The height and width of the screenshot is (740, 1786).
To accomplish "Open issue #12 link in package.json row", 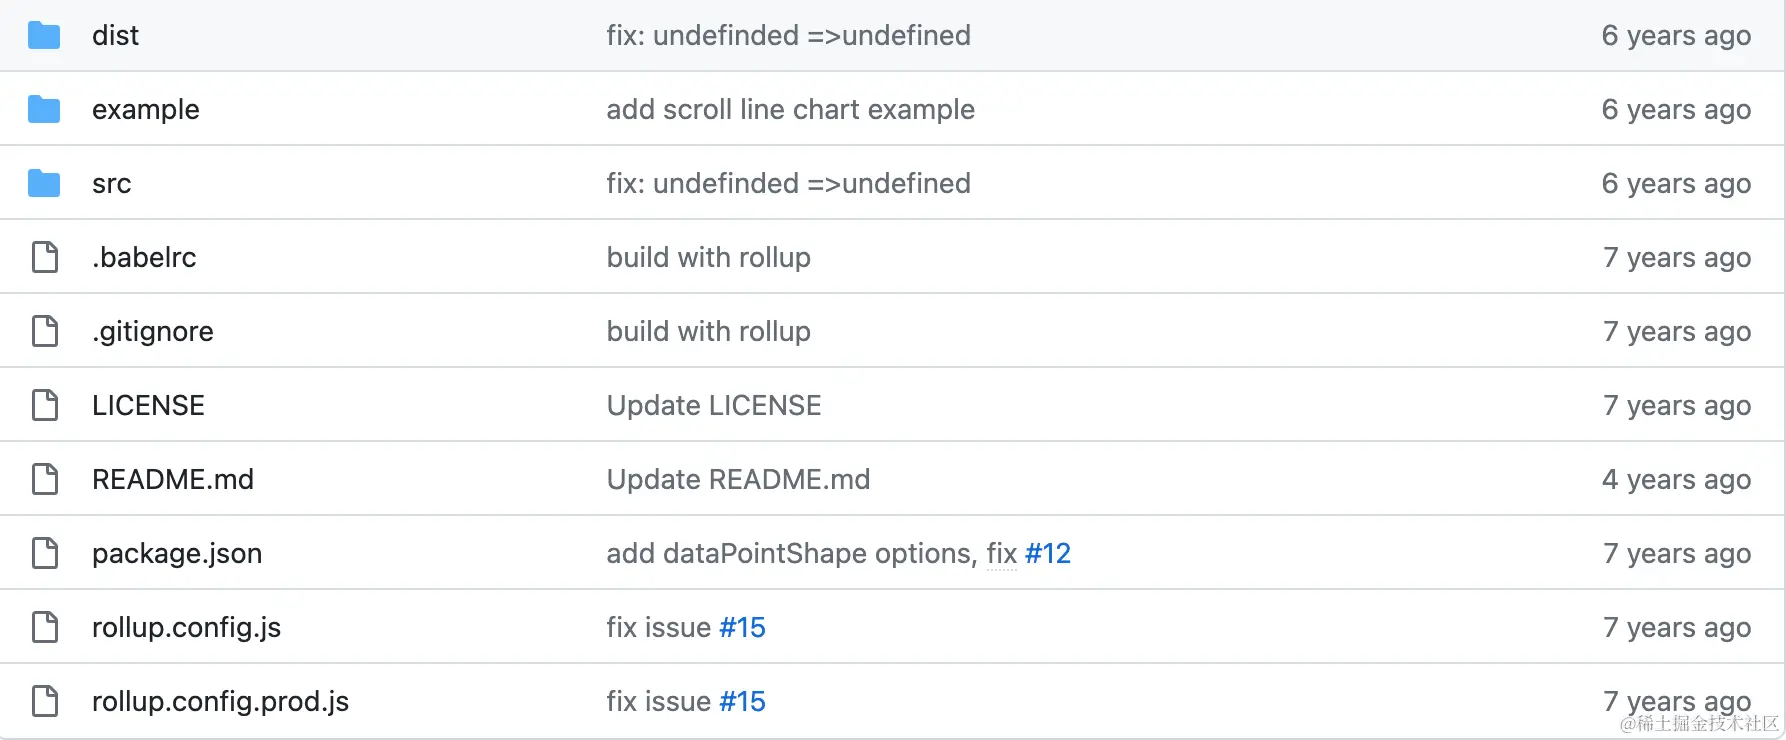I will point(1048,554).
